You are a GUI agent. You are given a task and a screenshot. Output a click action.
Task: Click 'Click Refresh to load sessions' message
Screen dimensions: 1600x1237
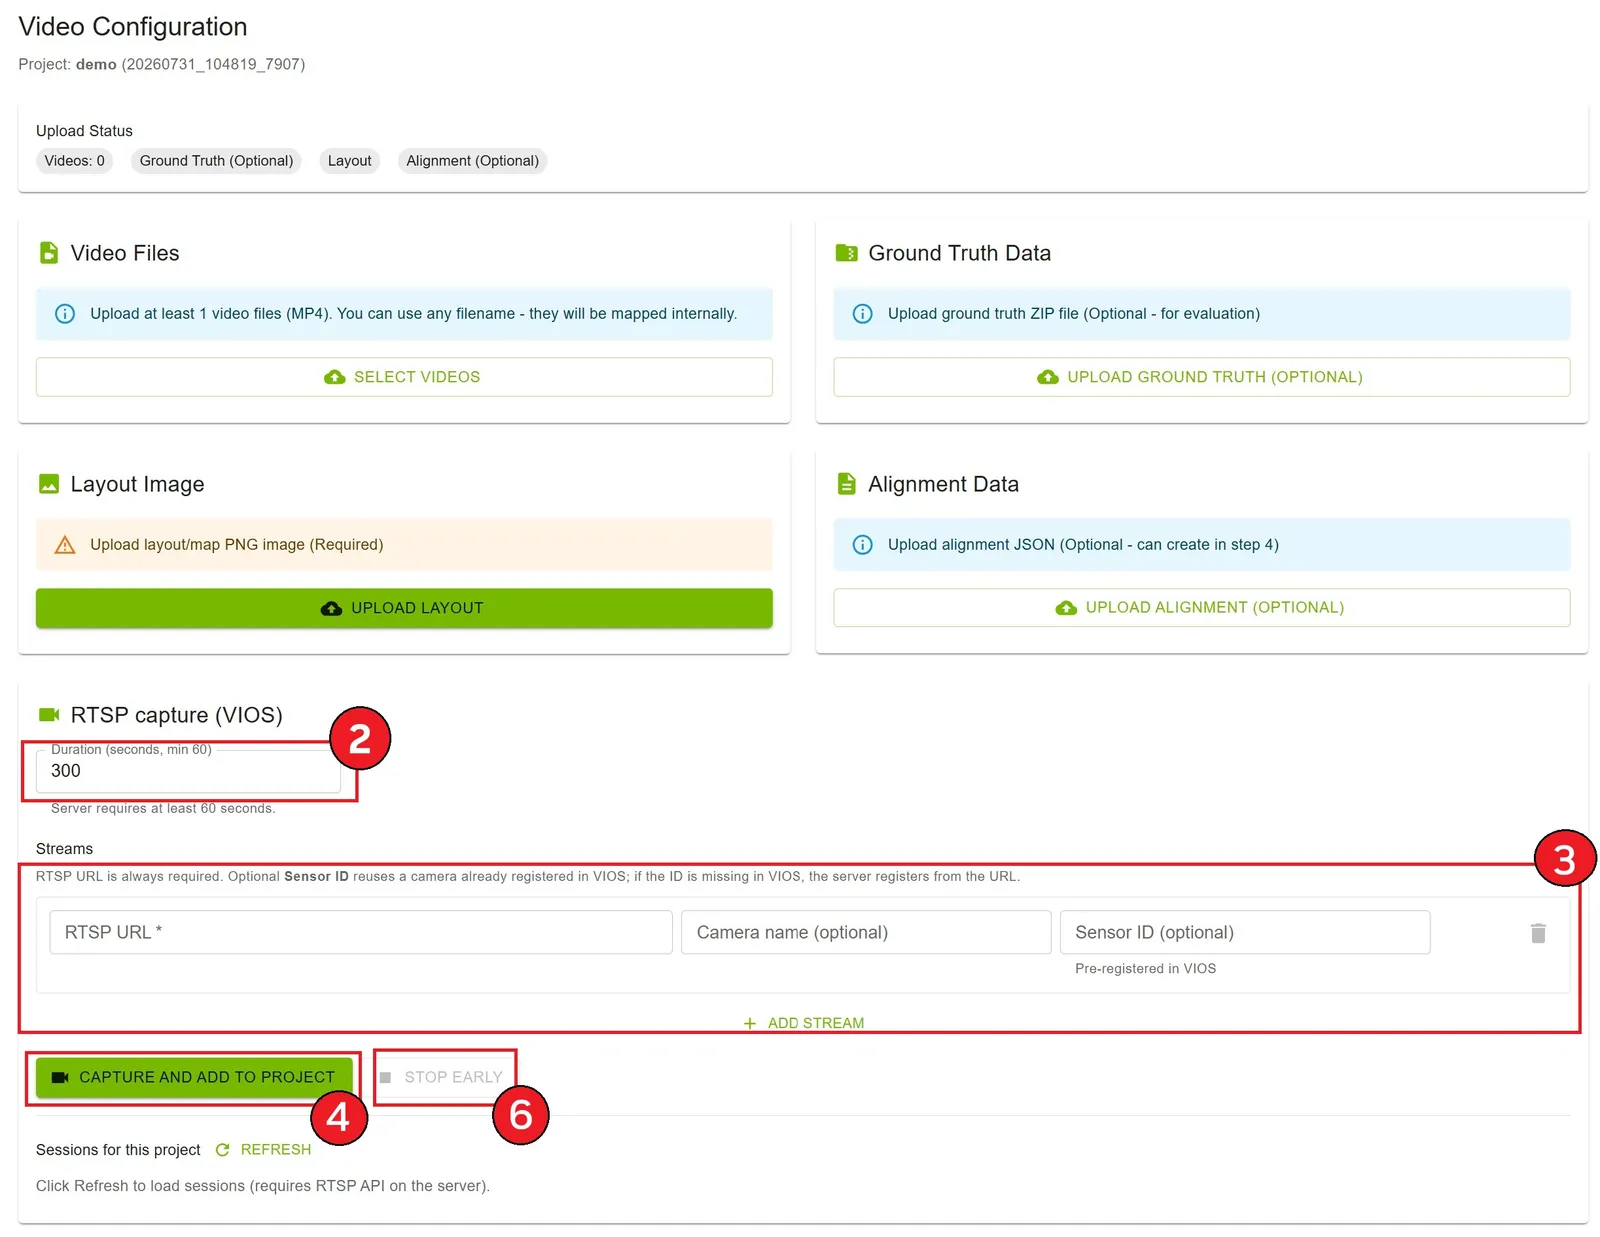[263, 1186]
